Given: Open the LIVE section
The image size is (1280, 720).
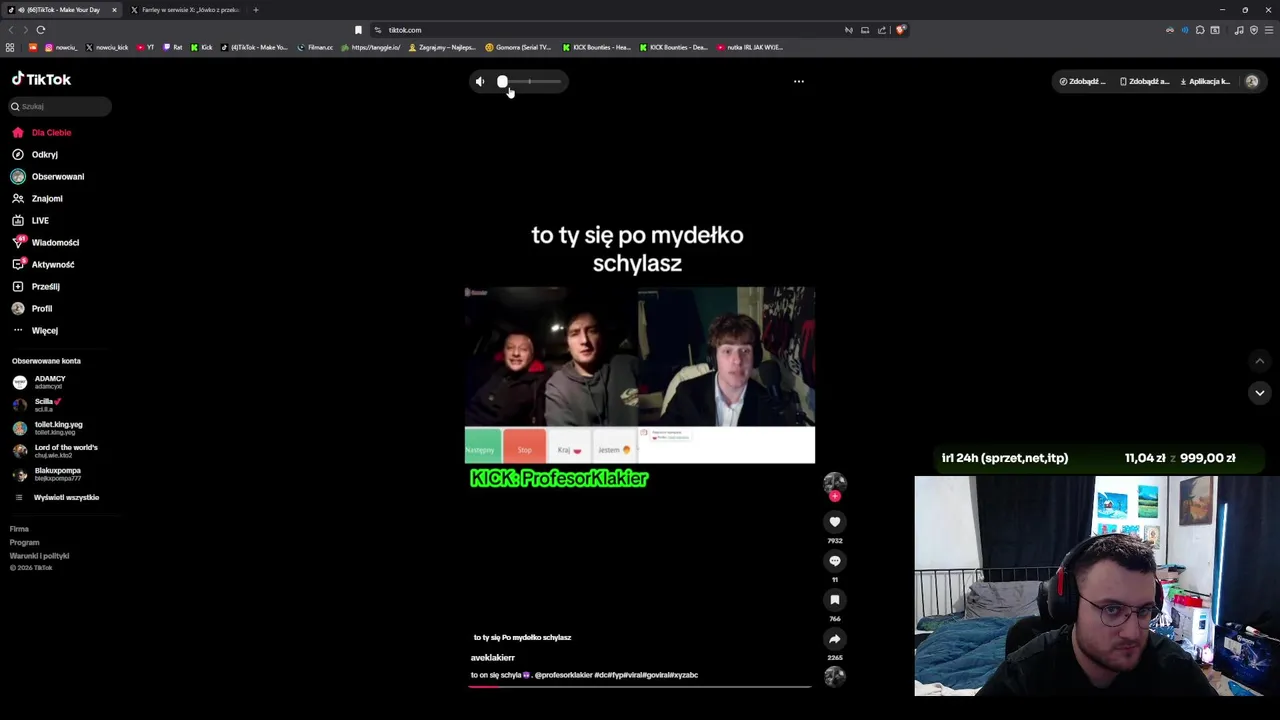Looking at the screenshot, I should click(30, 221).
